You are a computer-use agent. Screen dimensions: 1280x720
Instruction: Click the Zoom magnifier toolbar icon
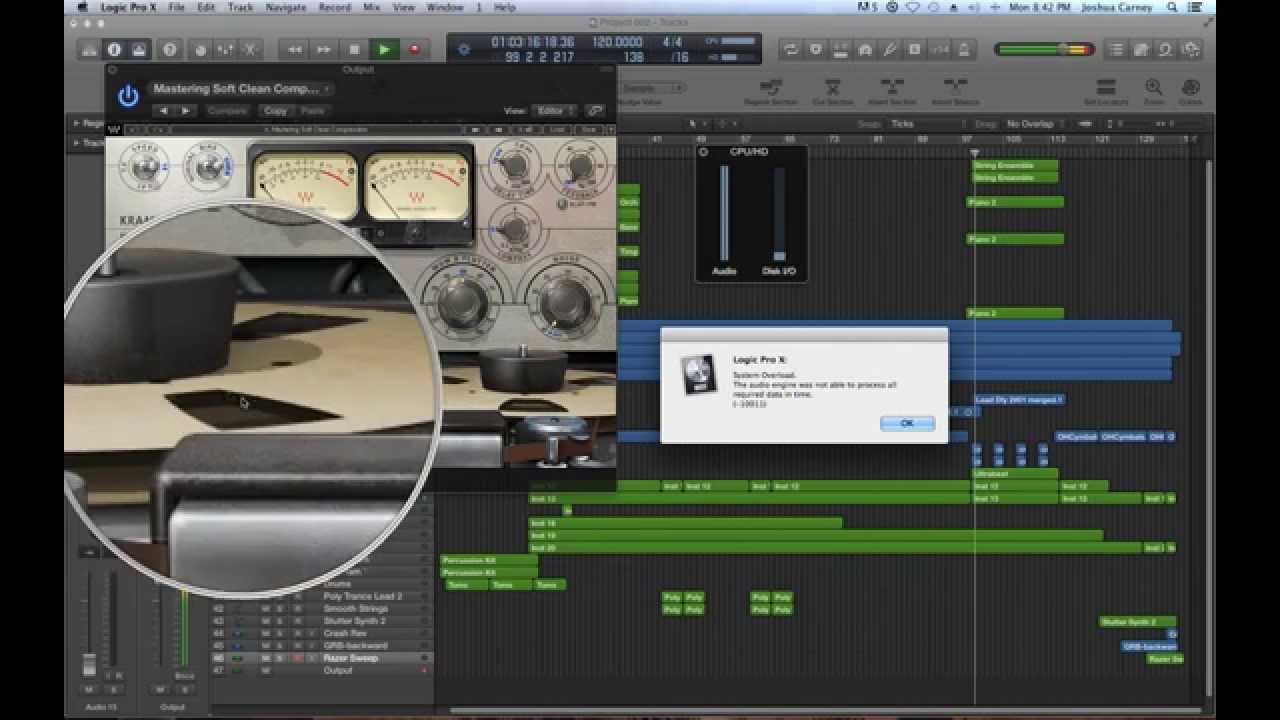1154,92
